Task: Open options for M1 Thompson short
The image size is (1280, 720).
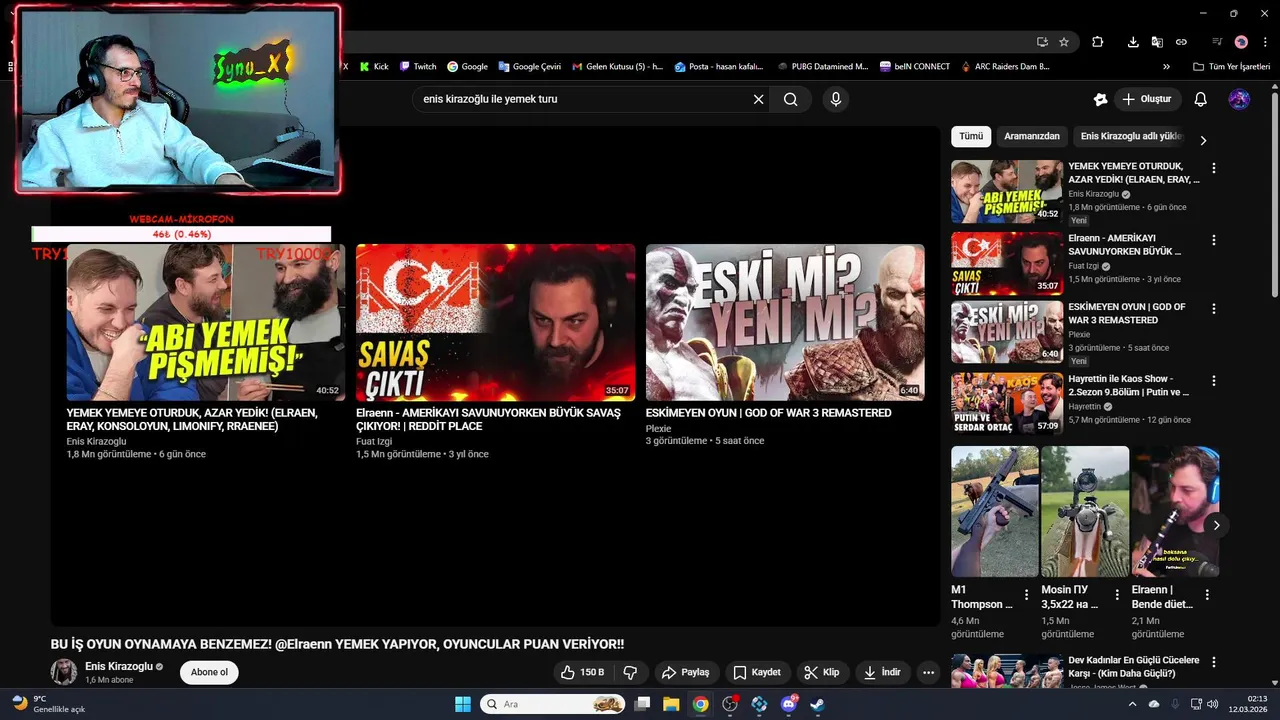Action: 1026,594
